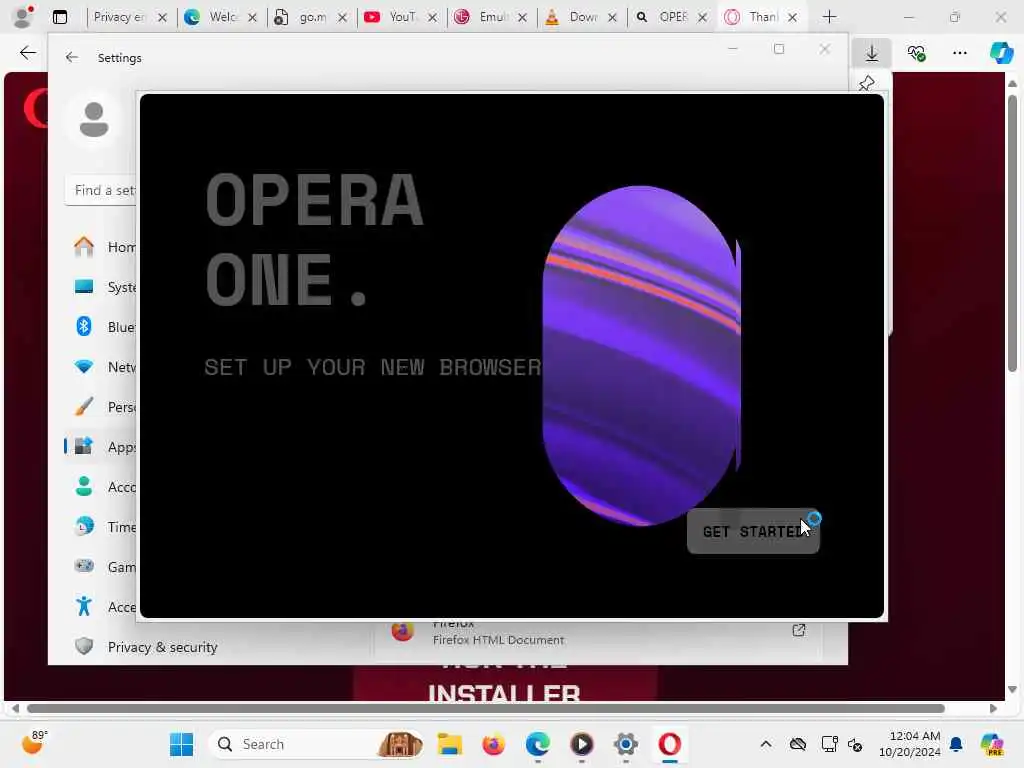Open the Firefox HTML Document external link icon
Image resolution: width=1024 pixels, height=768 pixels.
pos(799,630)
